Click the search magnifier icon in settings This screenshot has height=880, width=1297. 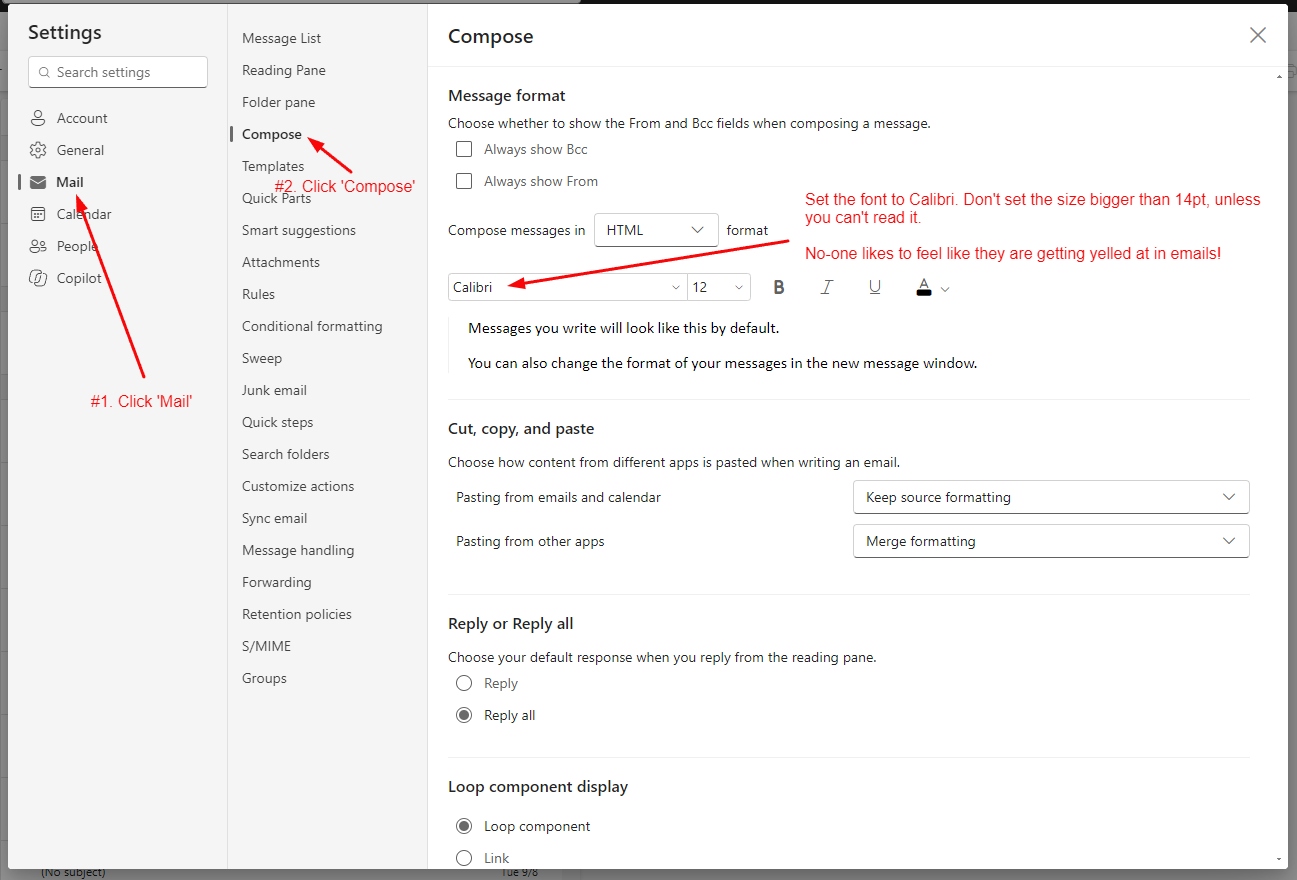(x=43, y=72)
